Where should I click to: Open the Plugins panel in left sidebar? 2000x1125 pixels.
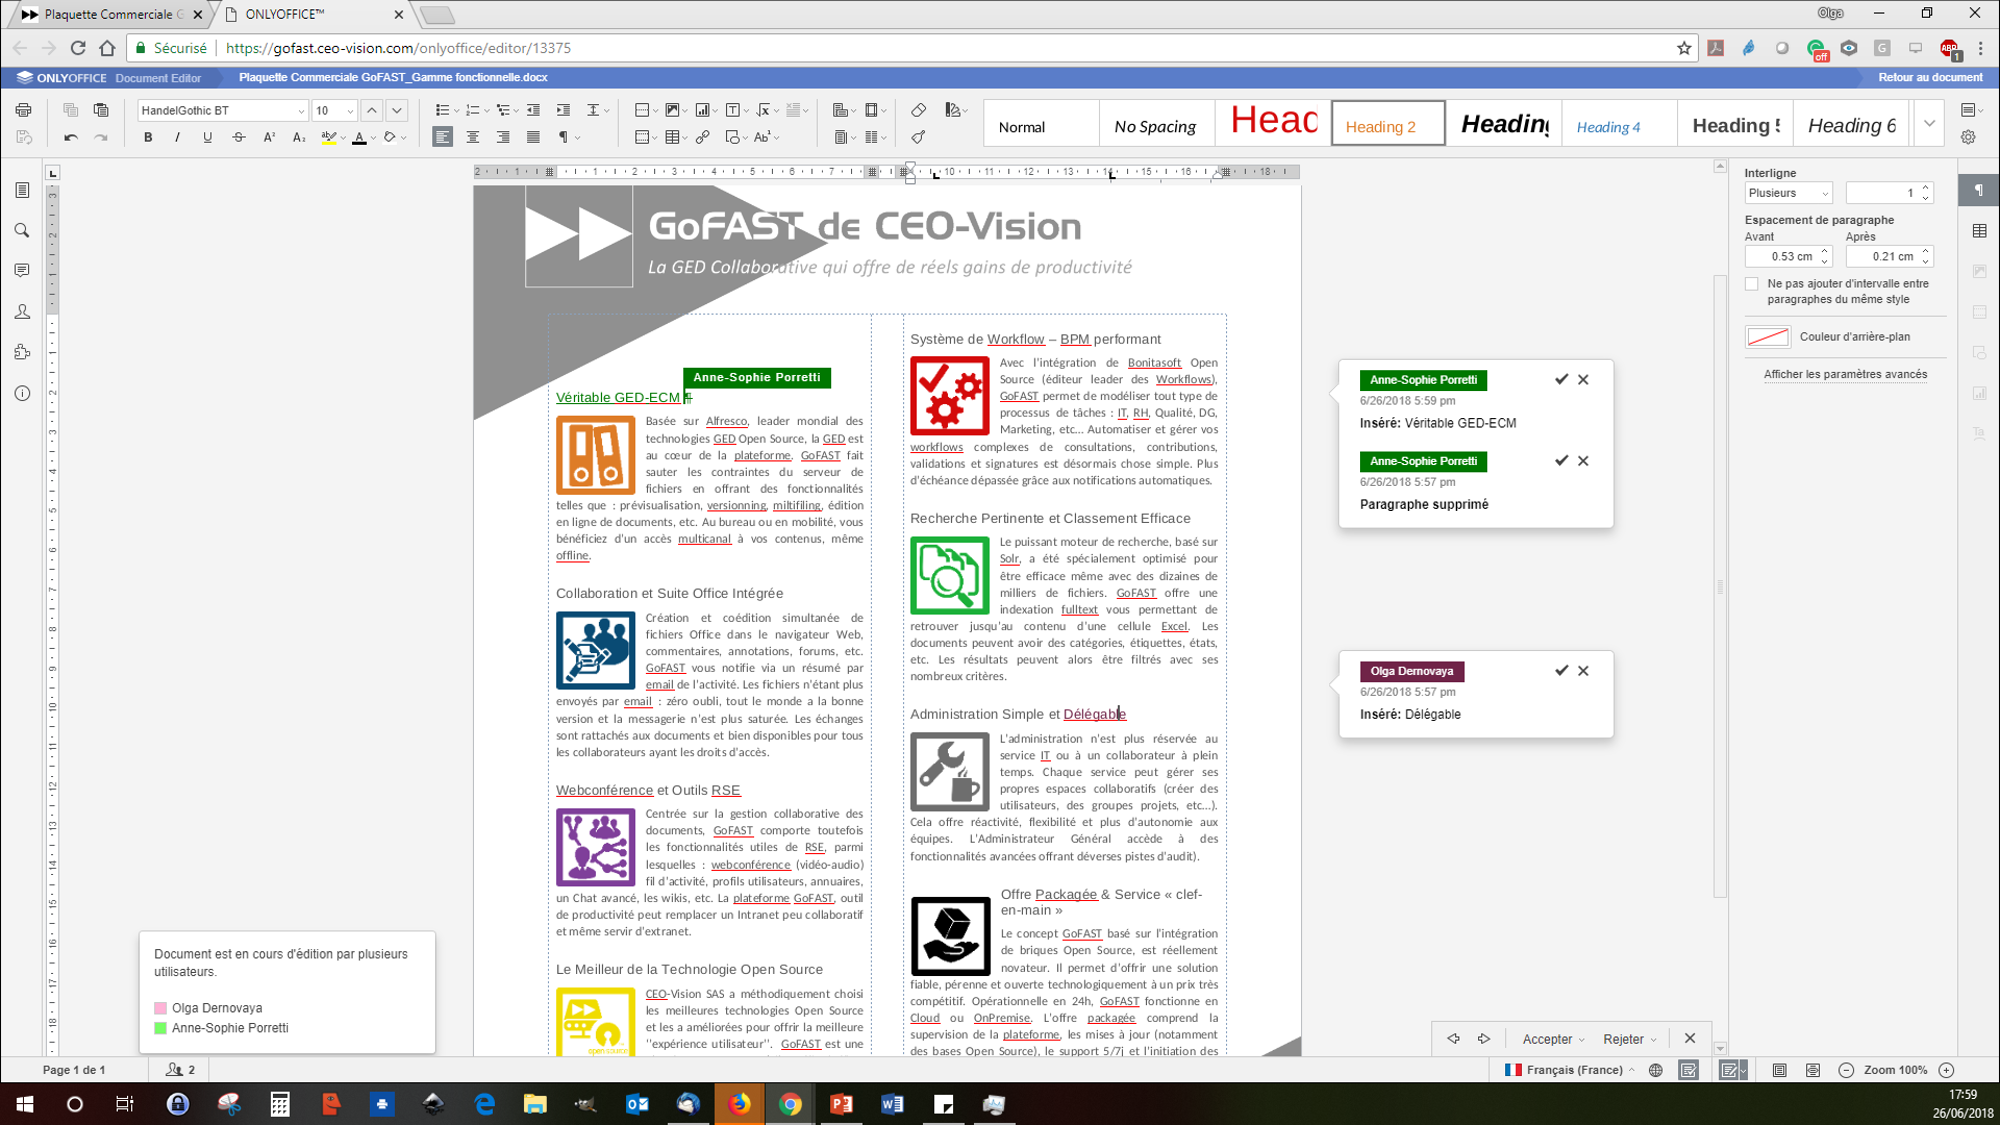pos(22,352)
